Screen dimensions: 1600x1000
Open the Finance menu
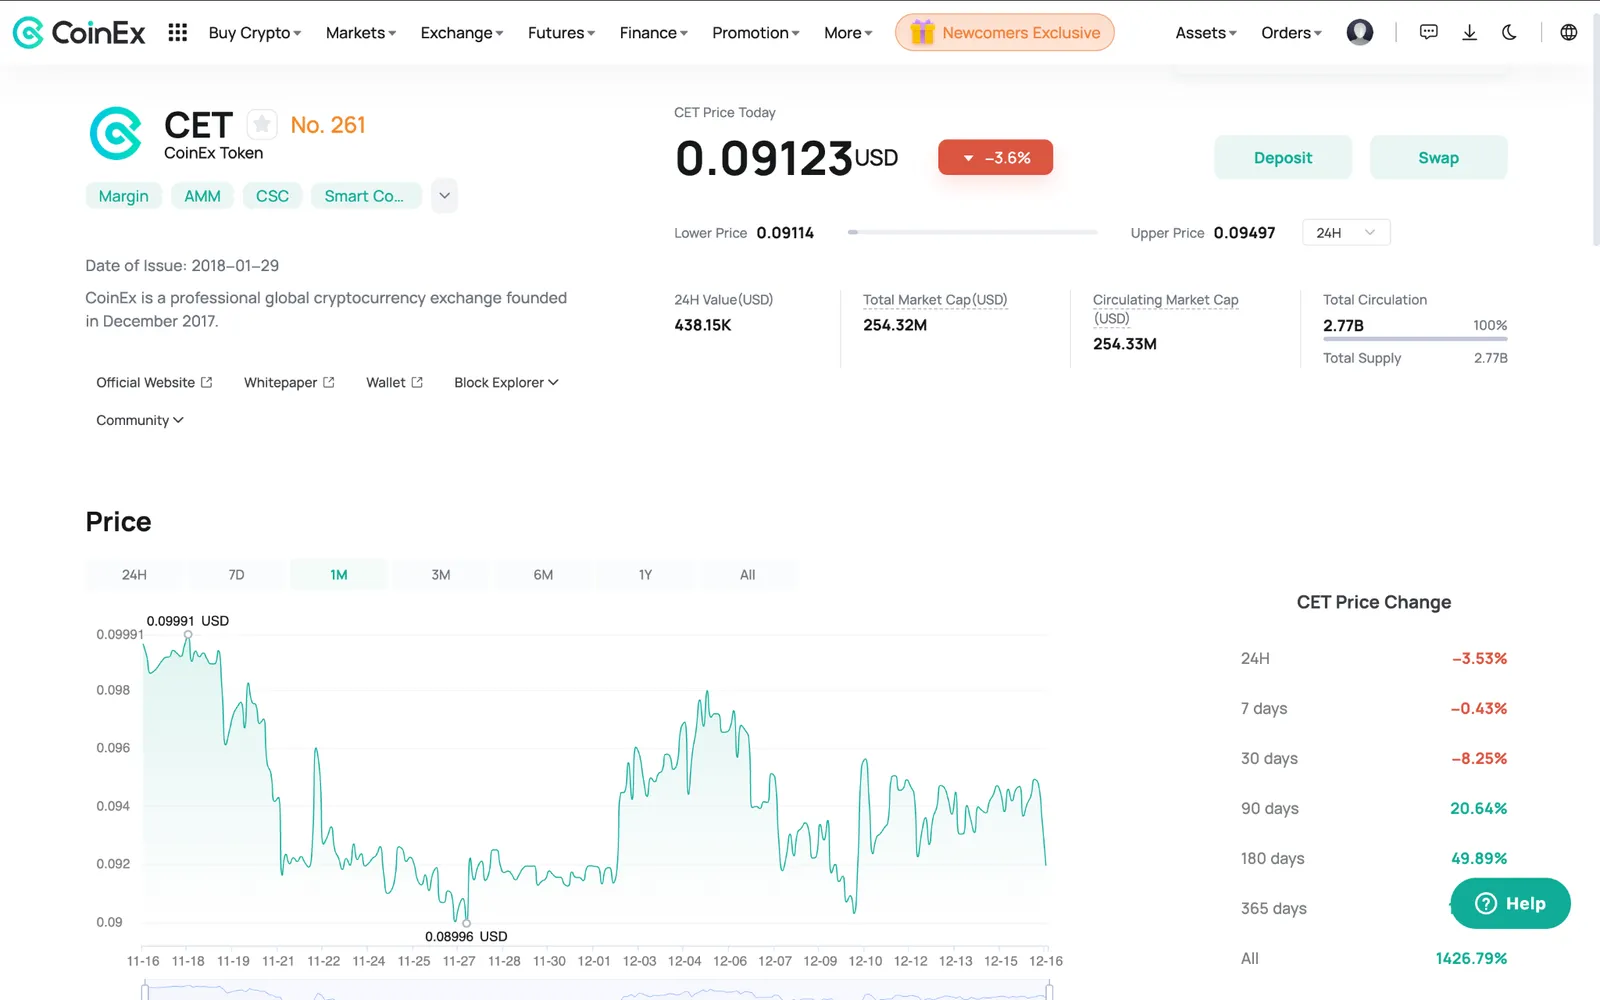653,33
